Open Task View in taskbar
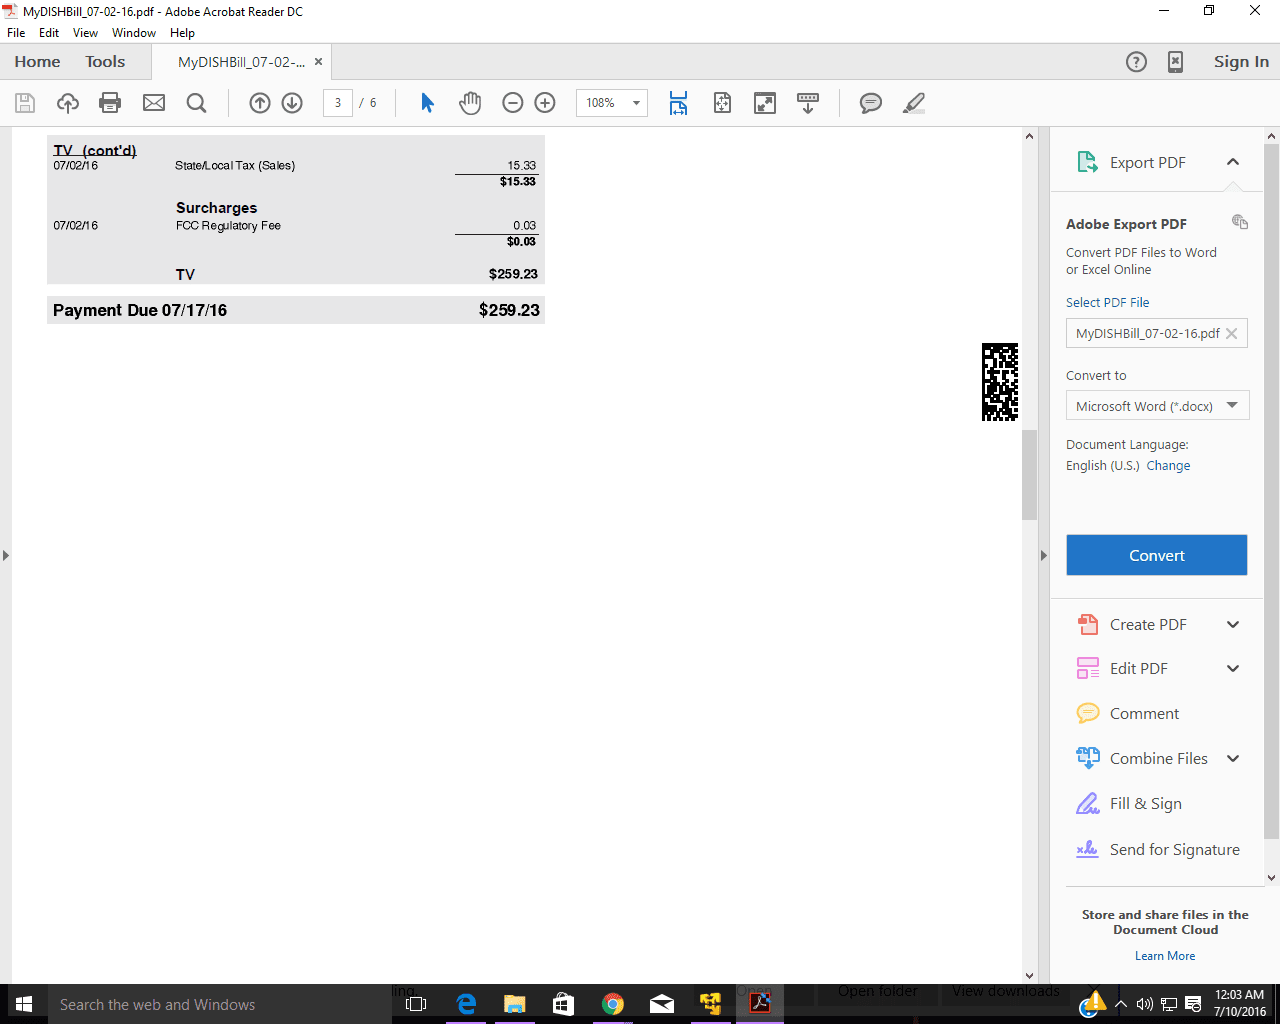 click(416, 1004)
